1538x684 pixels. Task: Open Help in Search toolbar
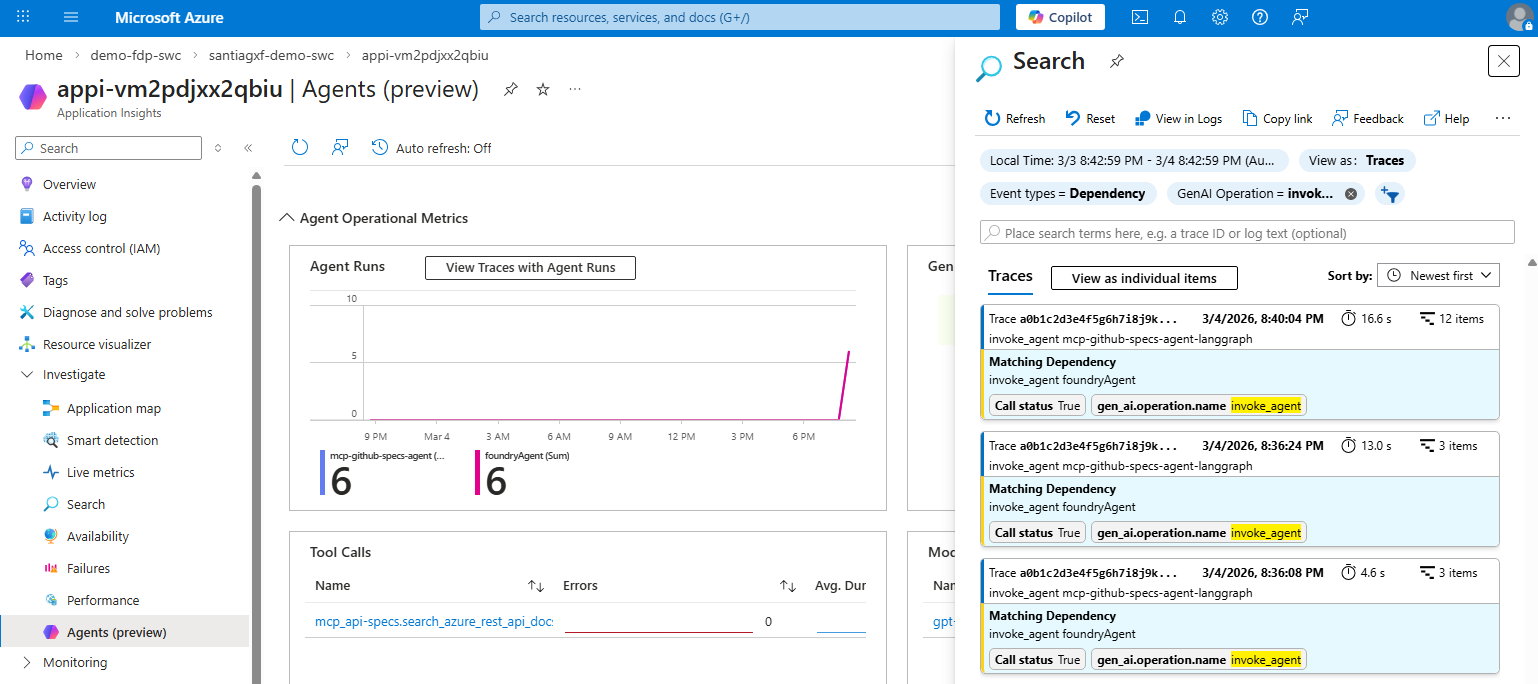click(1446, 118)
